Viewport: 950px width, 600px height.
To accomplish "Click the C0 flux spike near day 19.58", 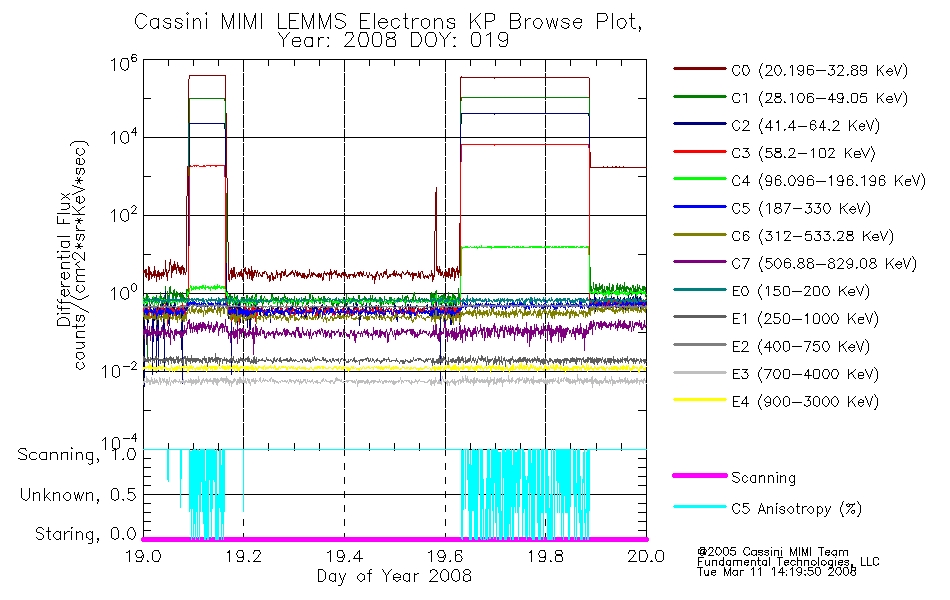I will 436,230.
